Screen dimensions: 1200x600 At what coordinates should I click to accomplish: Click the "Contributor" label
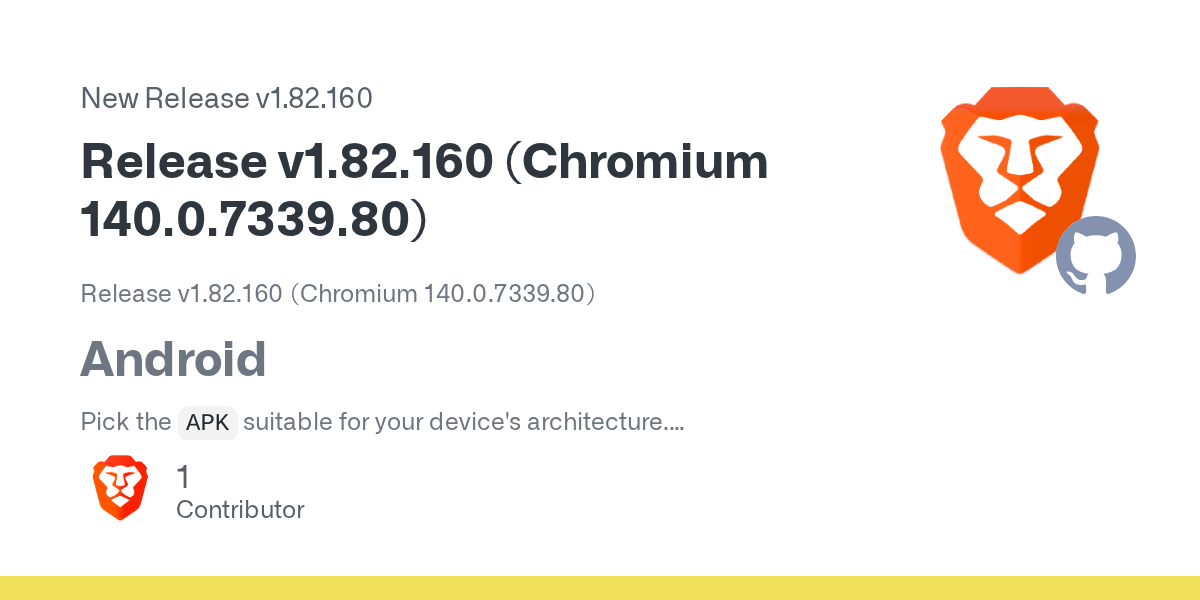coord(240,510)
